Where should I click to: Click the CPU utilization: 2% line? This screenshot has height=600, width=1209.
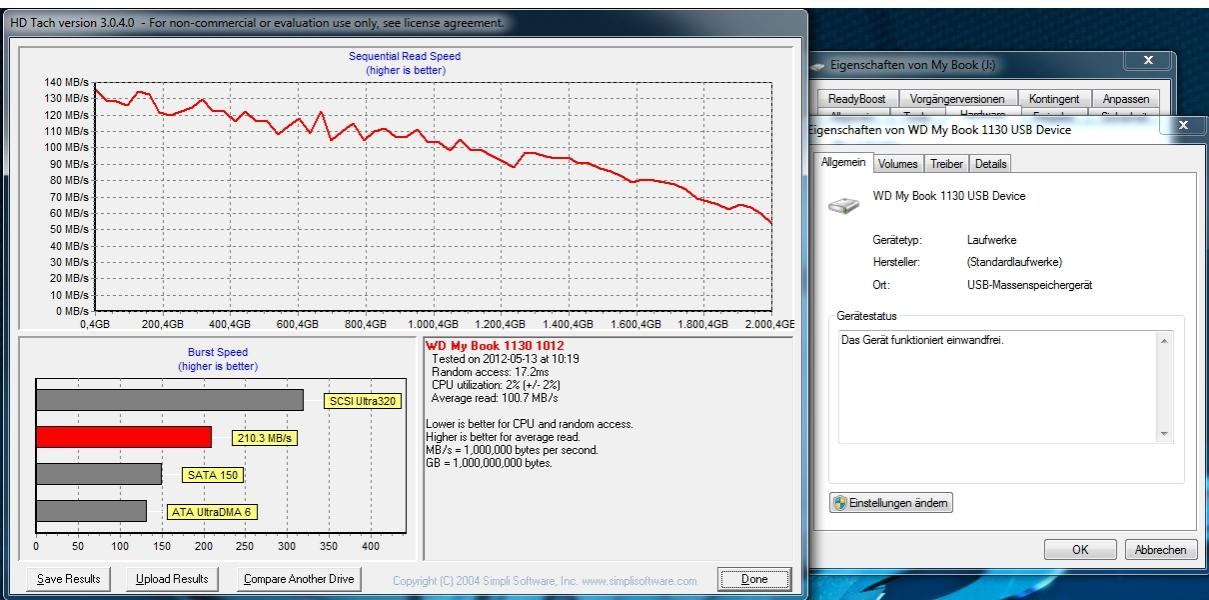(x=497, y=384)
